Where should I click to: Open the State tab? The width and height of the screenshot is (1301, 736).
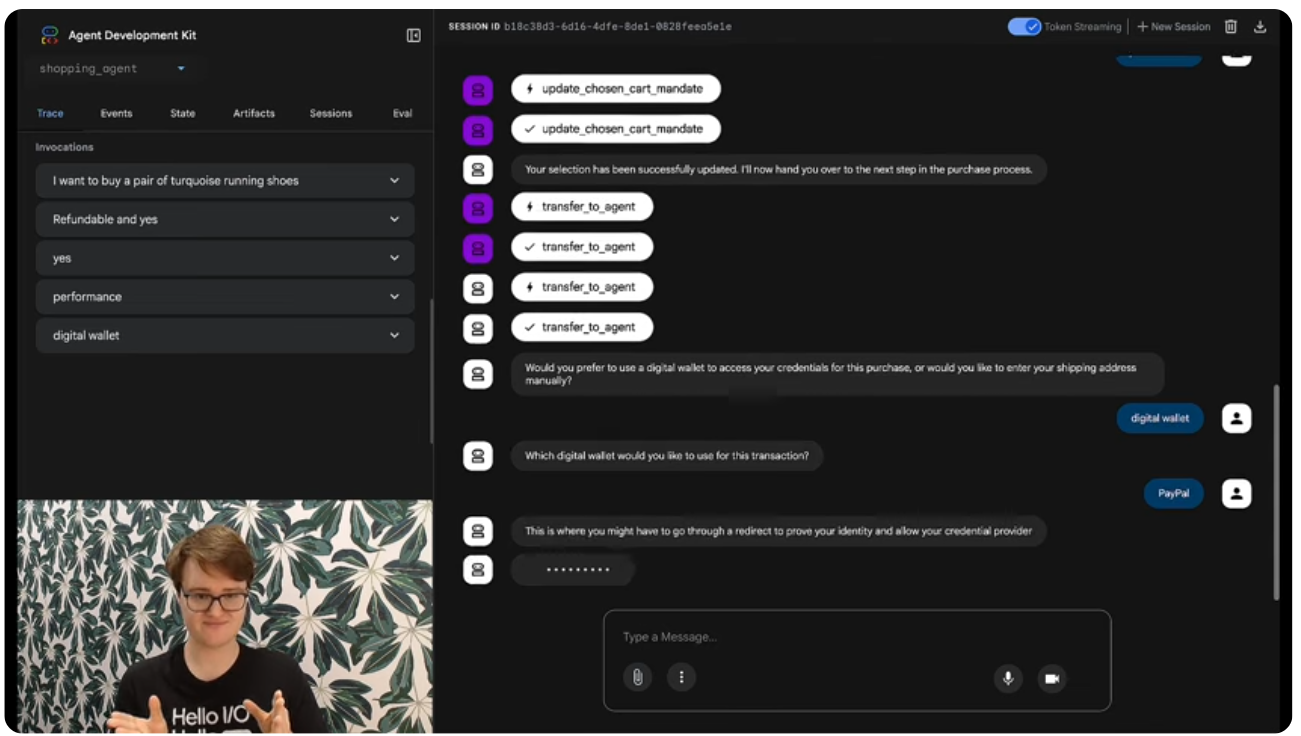(183, 113)
